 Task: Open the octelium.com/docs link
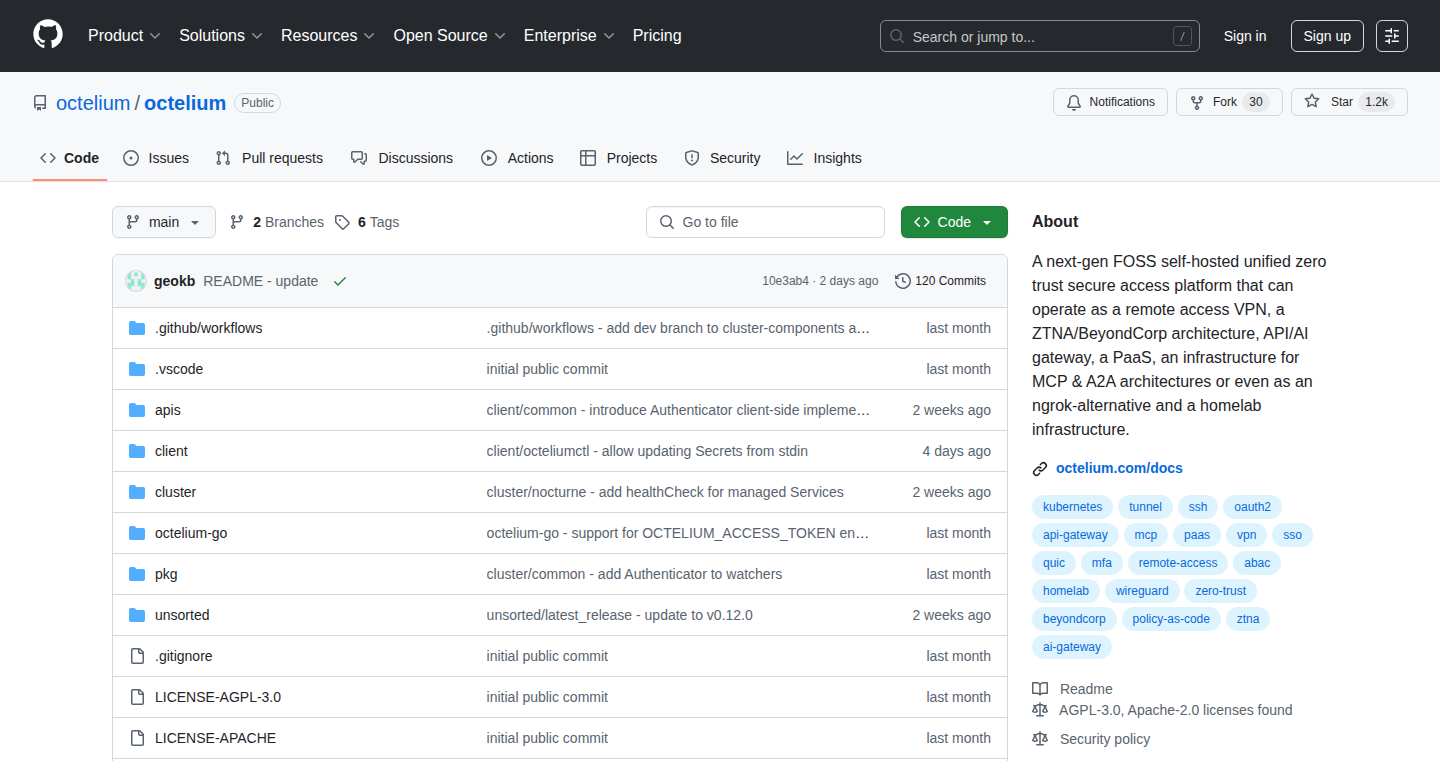1119,468
